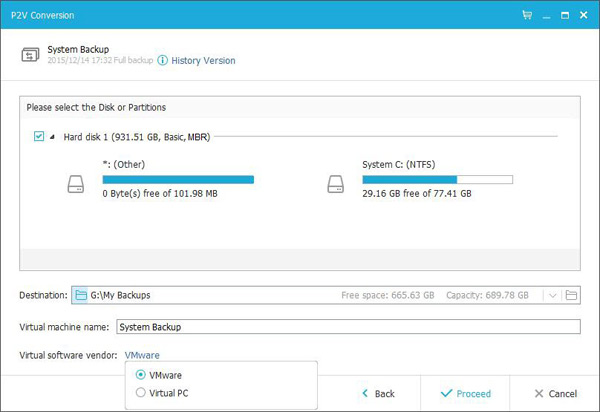This screenshot has height=412, width=600.
Task: Minimize the P2V Conversion window
Action: [x=546, y=16]
